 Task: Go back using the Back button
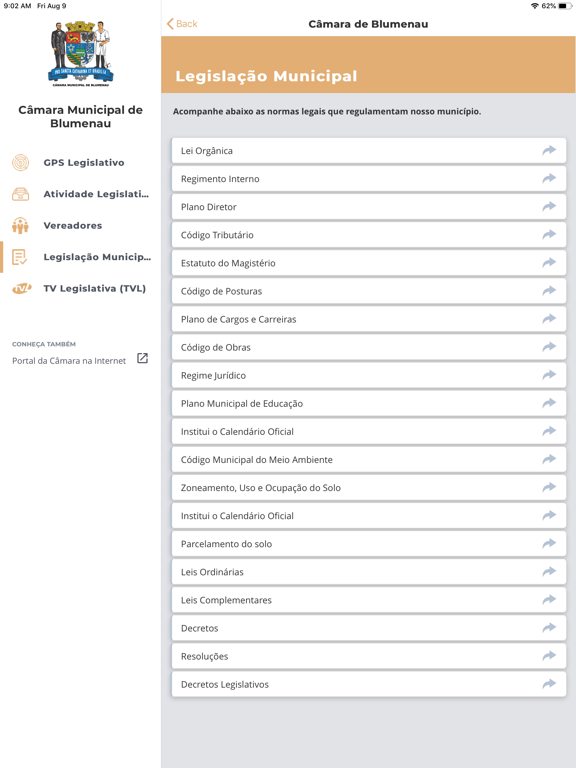coord(182,24)
